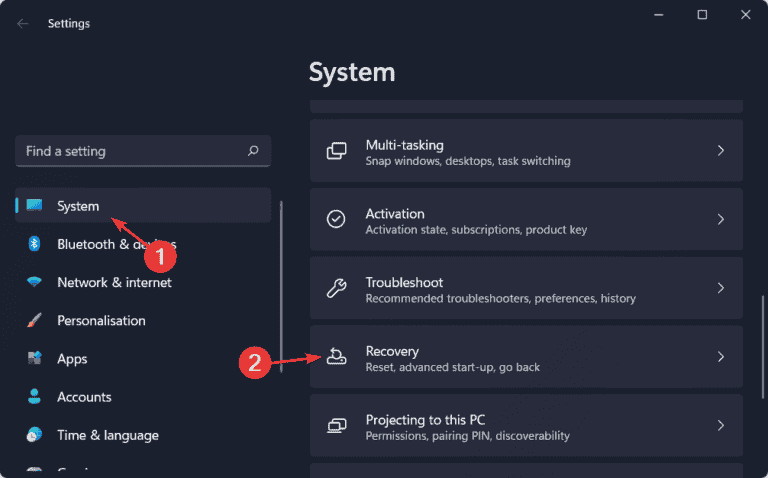The width and height of the screenshot is (768, 478).
Task: Open Time & language settings
Action: pyautogui.click(x=107, y=435)
